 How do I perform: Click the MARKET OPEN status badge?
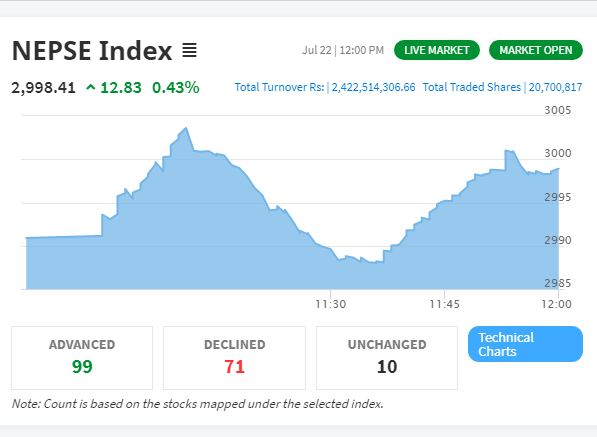pos(536,50)
